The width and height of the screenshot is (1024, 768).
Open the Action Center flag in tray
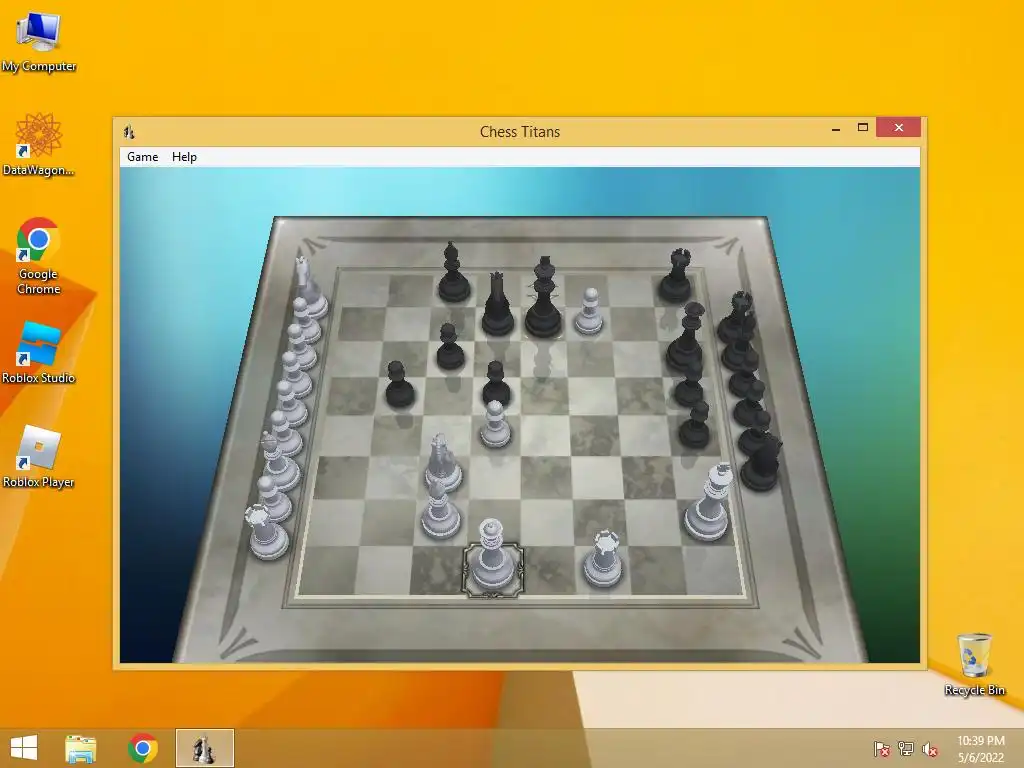(x=882, y=749)
